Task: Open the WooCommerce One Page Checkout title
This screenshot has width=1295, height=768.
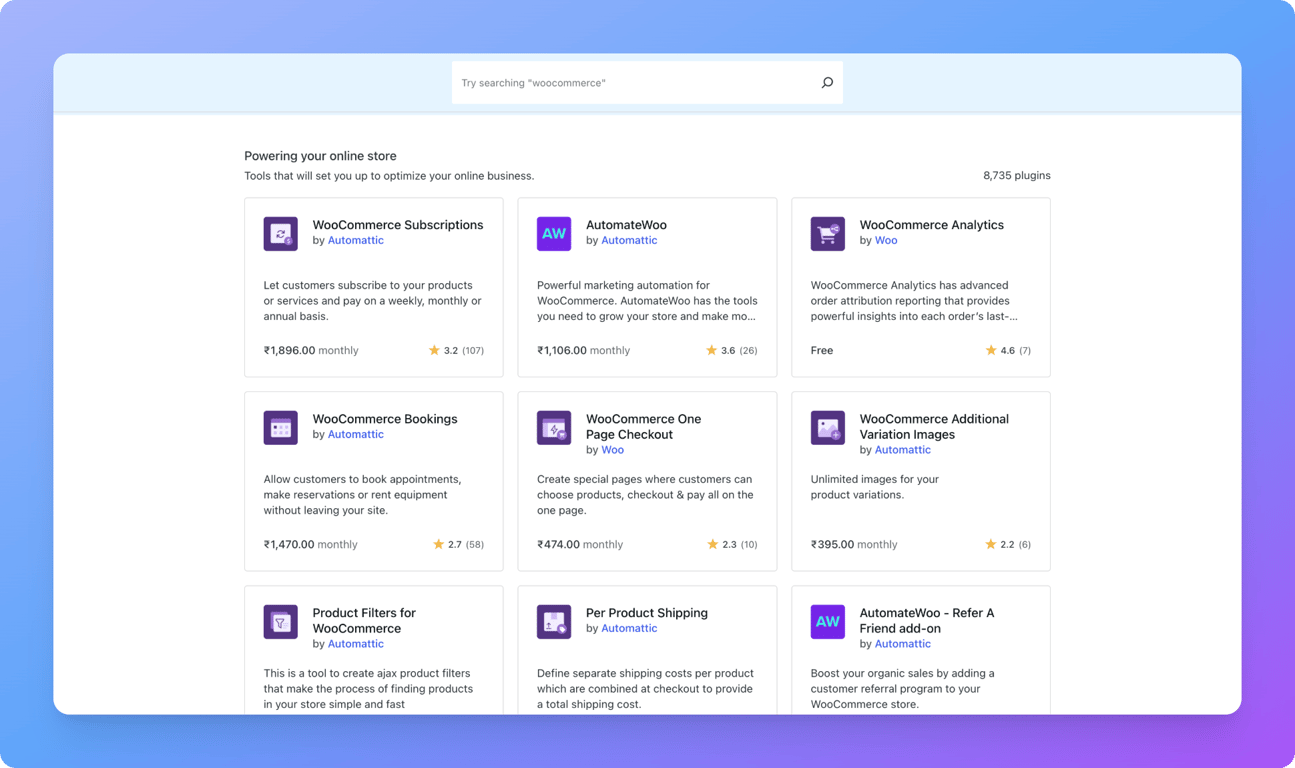Action: [644, 427]
